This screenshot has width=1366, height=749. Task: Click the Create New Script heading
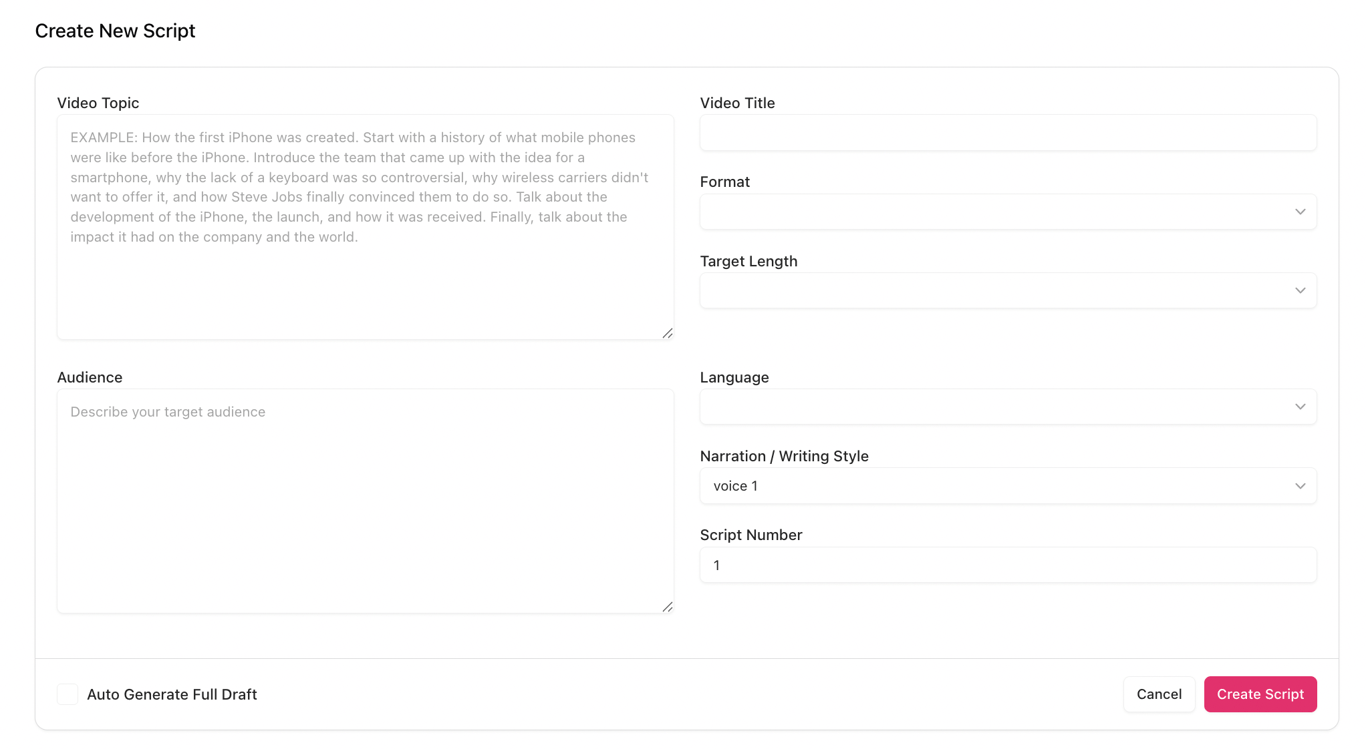tap(115, 31)
